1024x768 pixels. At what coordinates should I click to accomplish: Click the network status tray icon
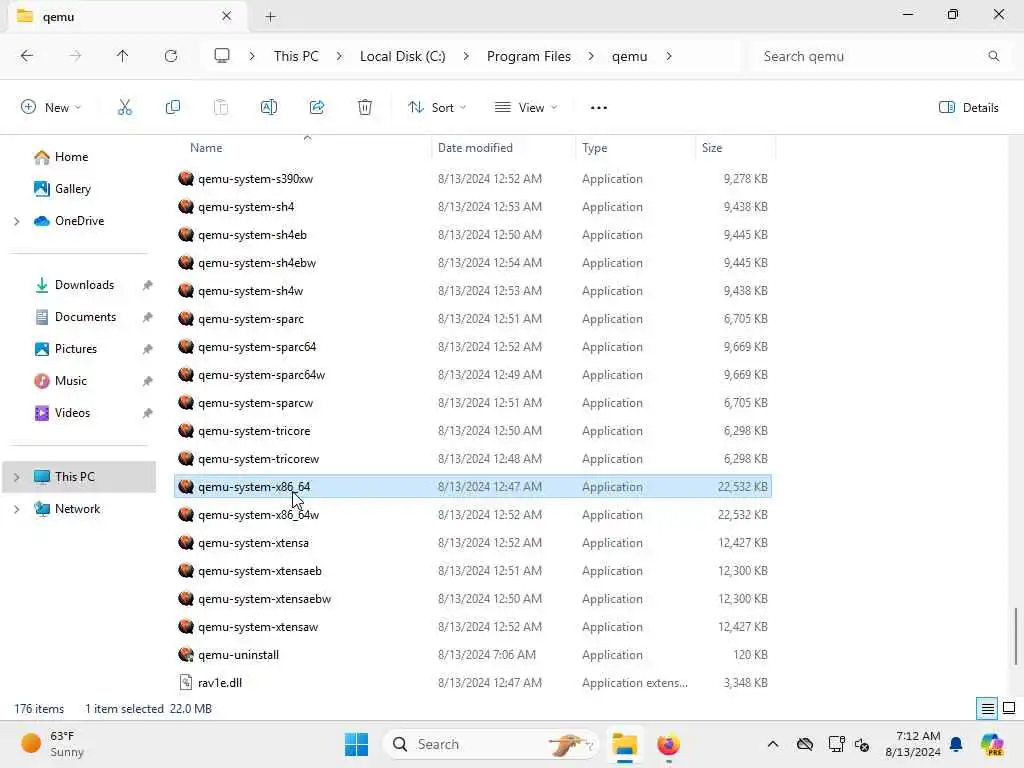(x=837, y=744)
